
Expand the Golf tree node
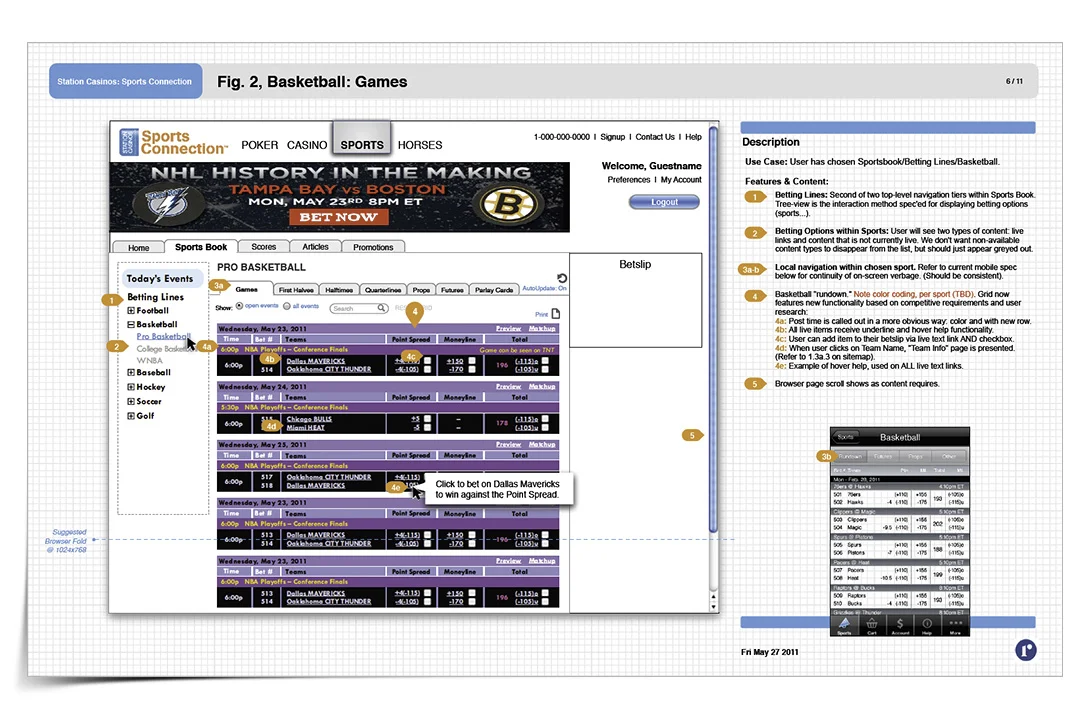[130, 415]
